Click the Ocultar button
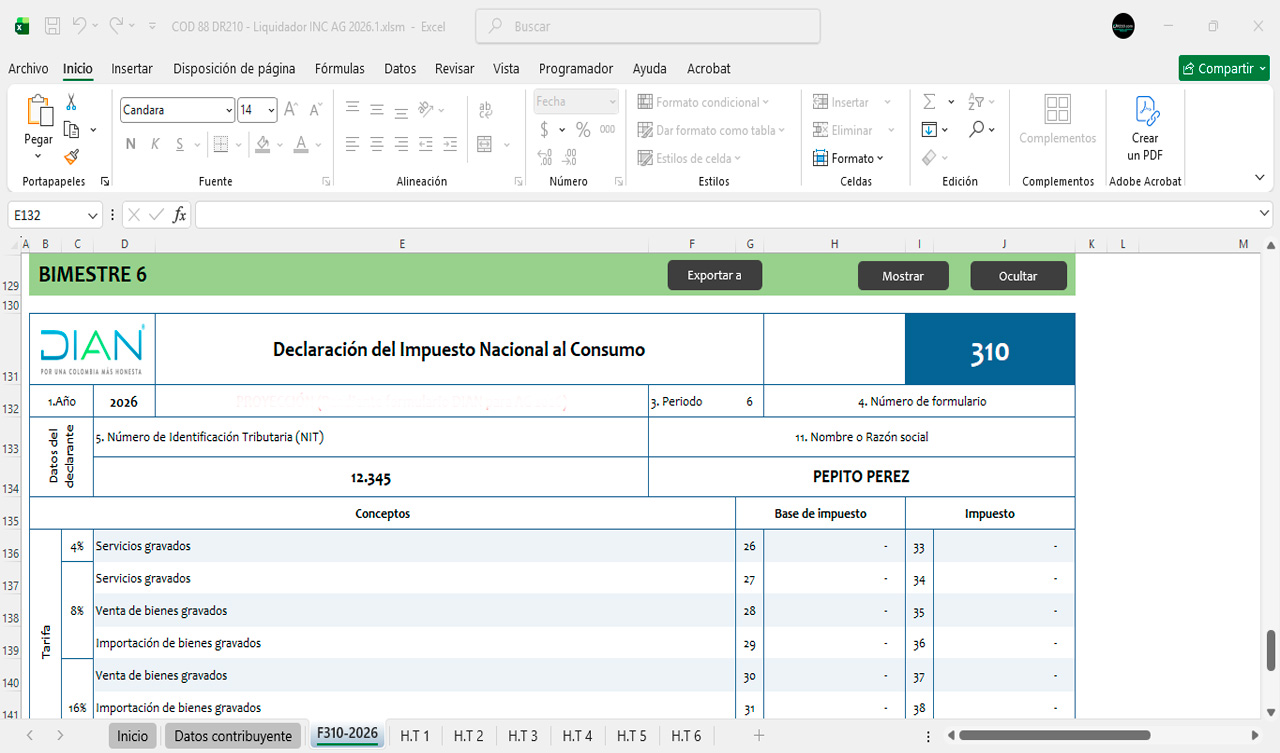This screenshot has height=753, width=1280. [x=1018, y=276]
